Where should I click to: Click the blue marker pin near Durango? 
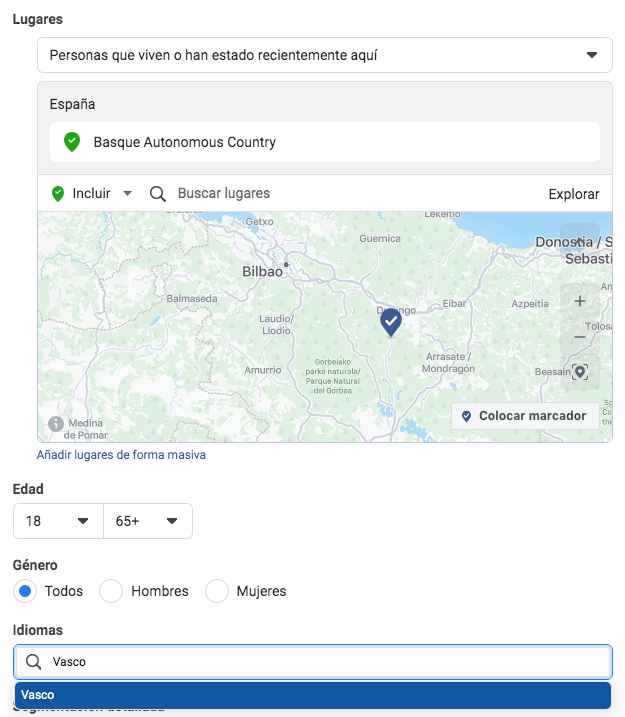[x=391, y=322]
